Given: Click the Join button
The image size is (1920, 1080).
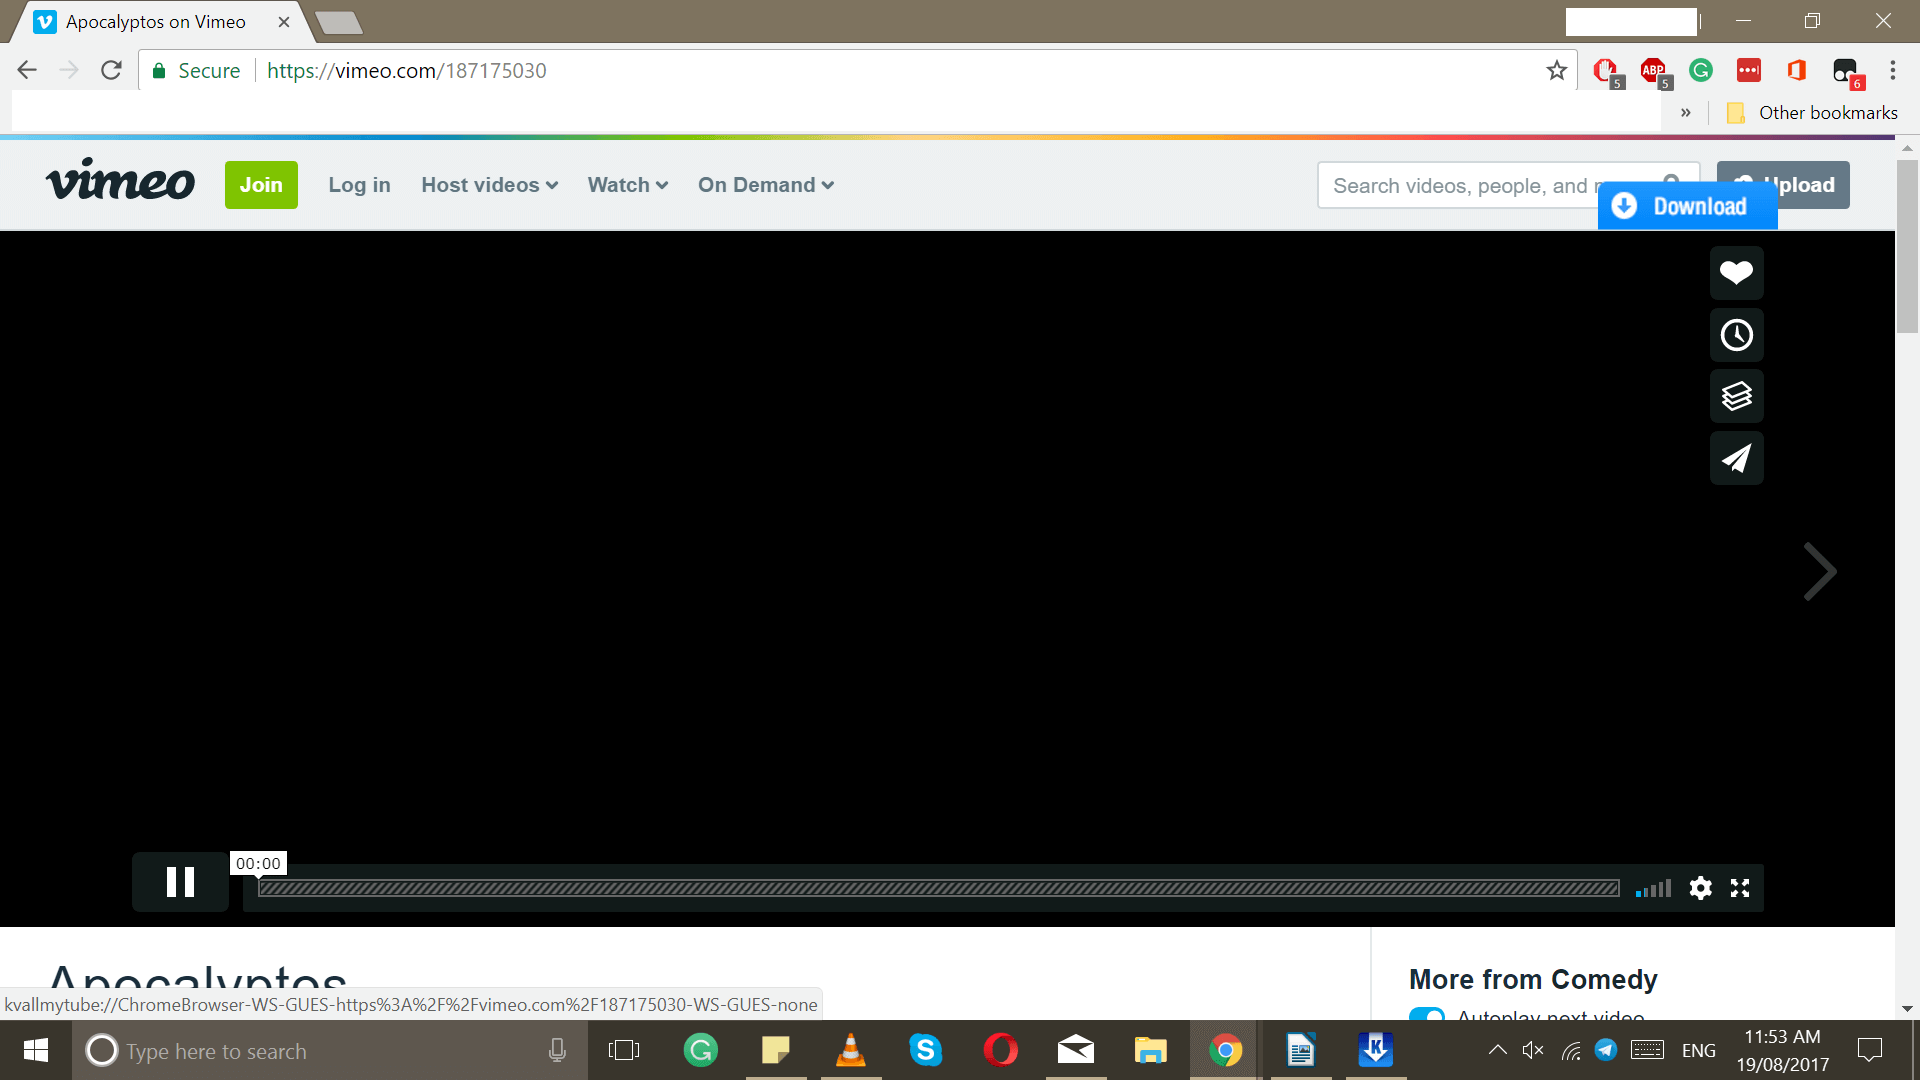Looking at the screenshot, I should click(261, 185).
